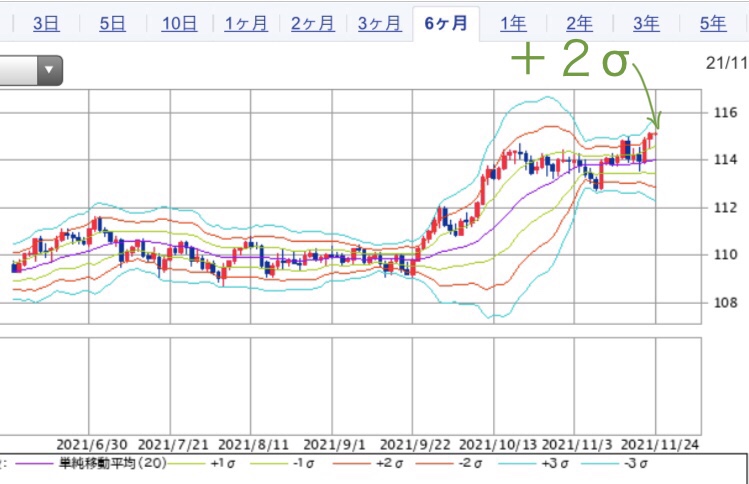Click the +3σ legend label

555,463
